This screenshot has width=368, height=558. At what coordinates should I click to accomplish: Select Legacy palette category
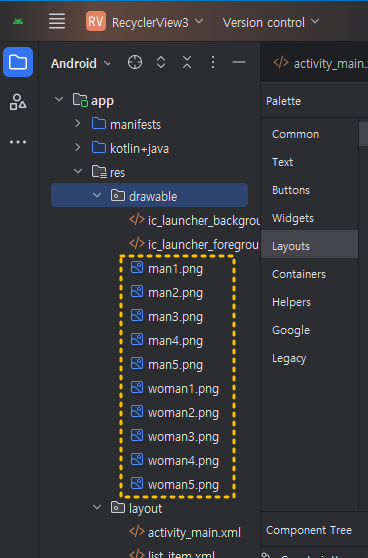[x=289, y=358]
